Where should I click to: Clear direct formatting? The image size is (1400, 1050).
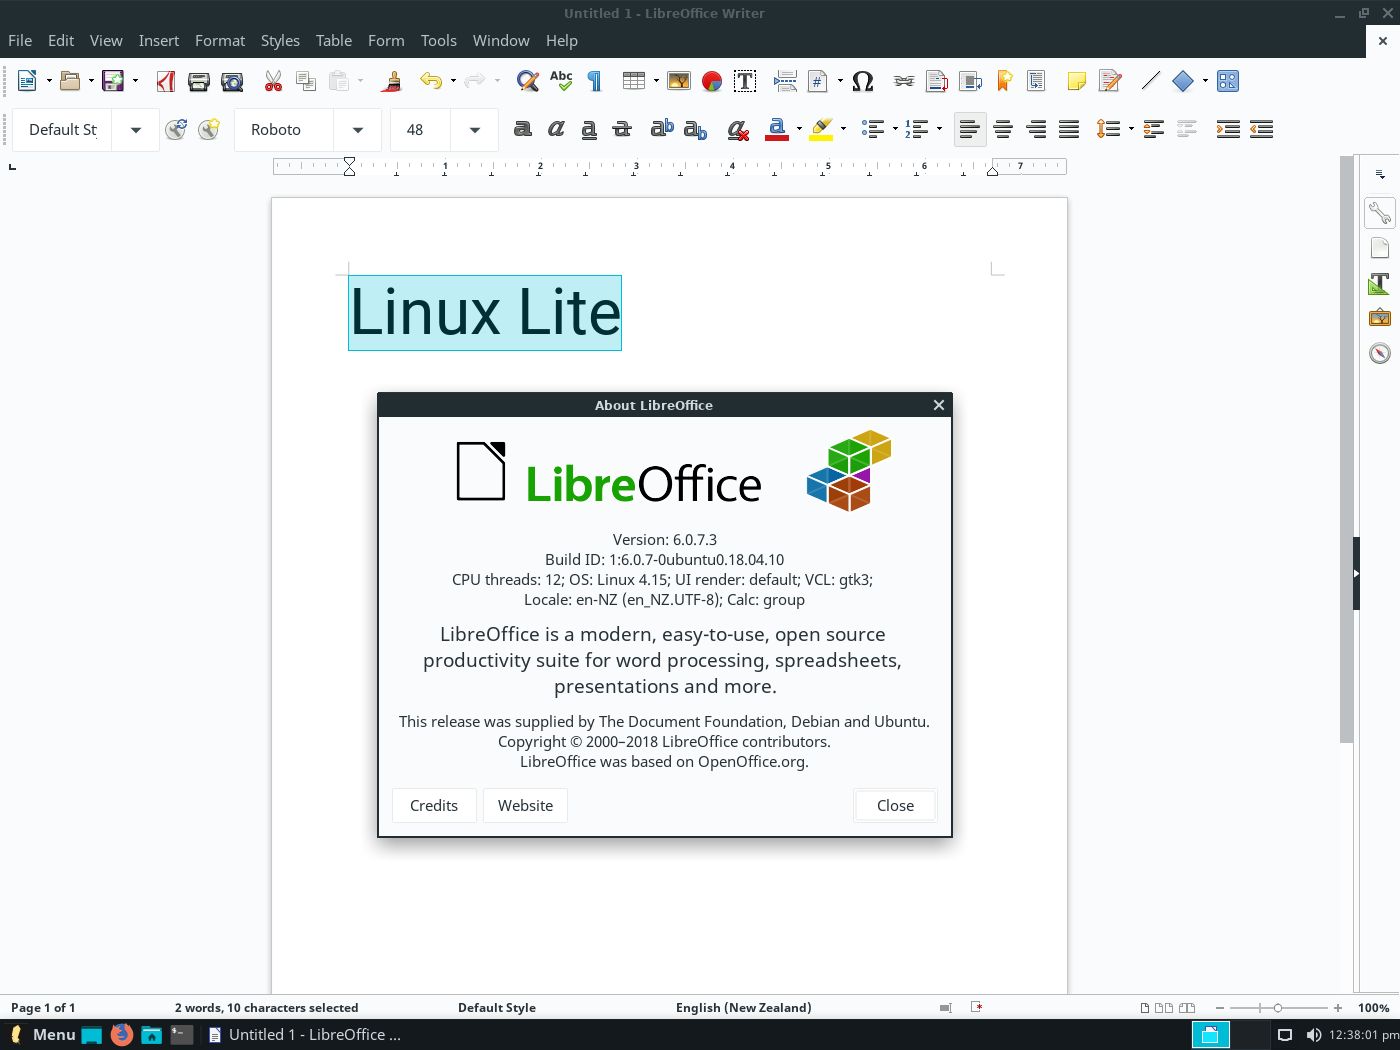[x=738, y=129]
